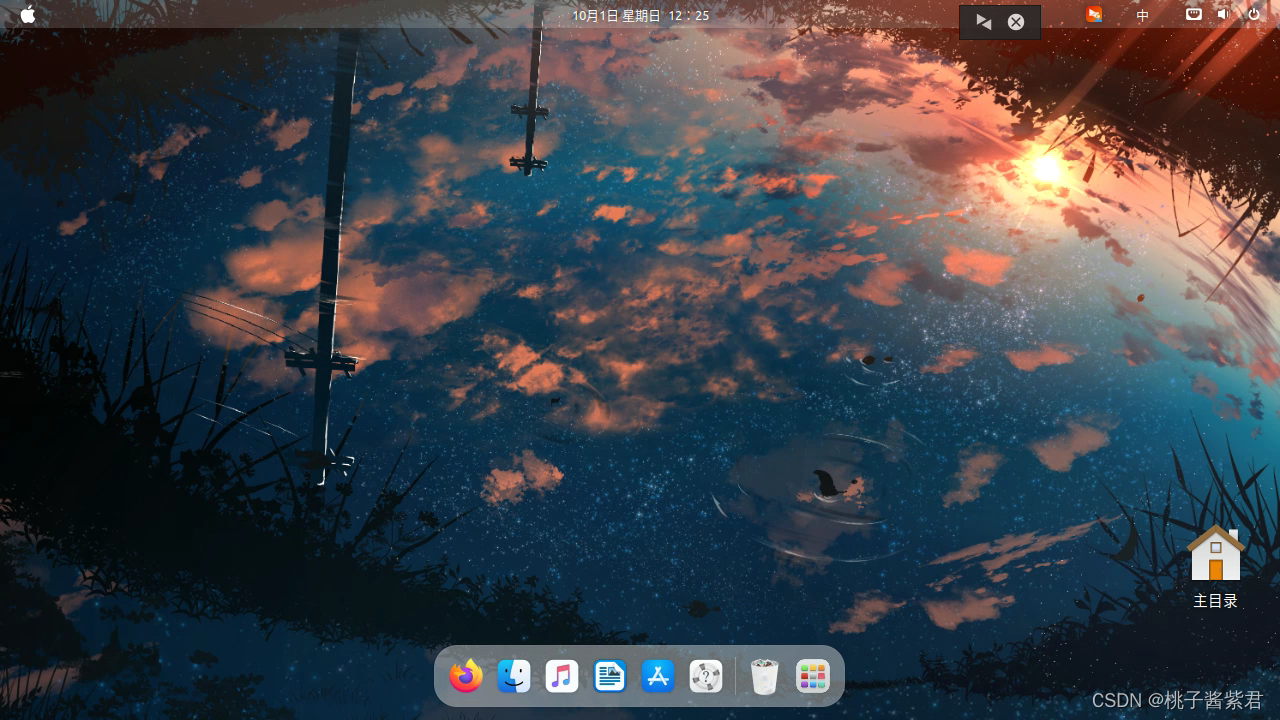Viewport: 1280px width, 720px height.
Task: Open the 主目录 home folder desktop icon
Action: (x=1216, y=566)
